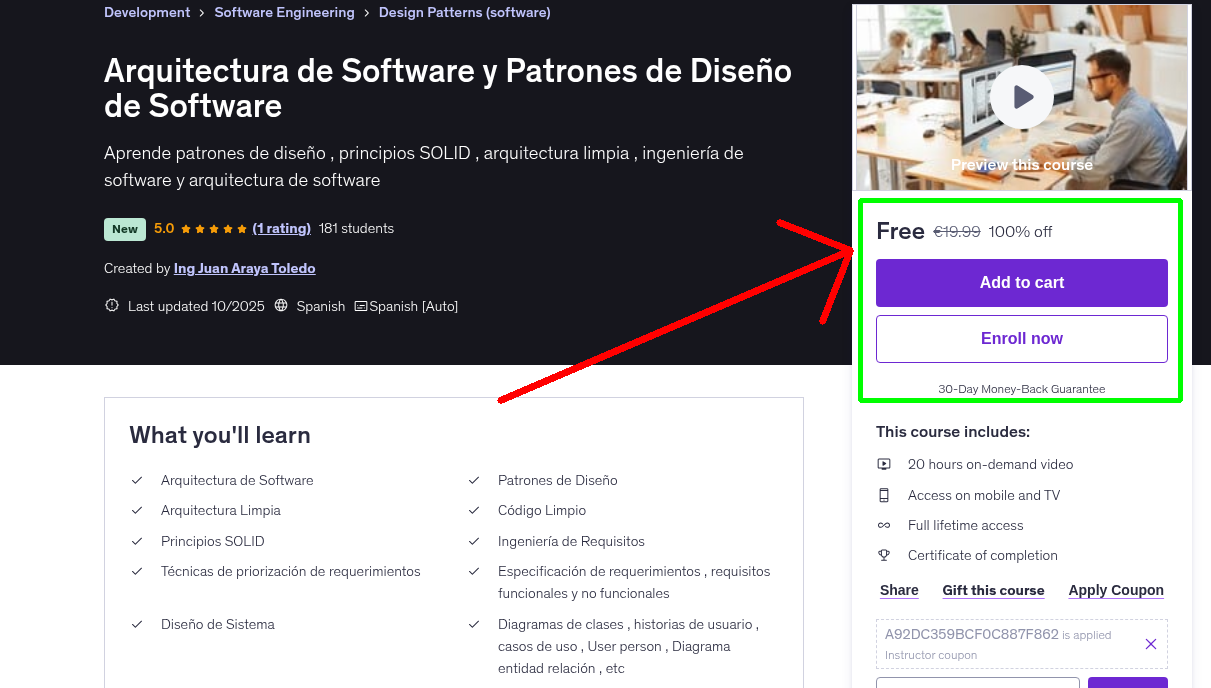Viewport: 1211px width, 688px height.
Task: View instructor Ing Juan Araya Toledo's profile
Action: pos(244,268)
